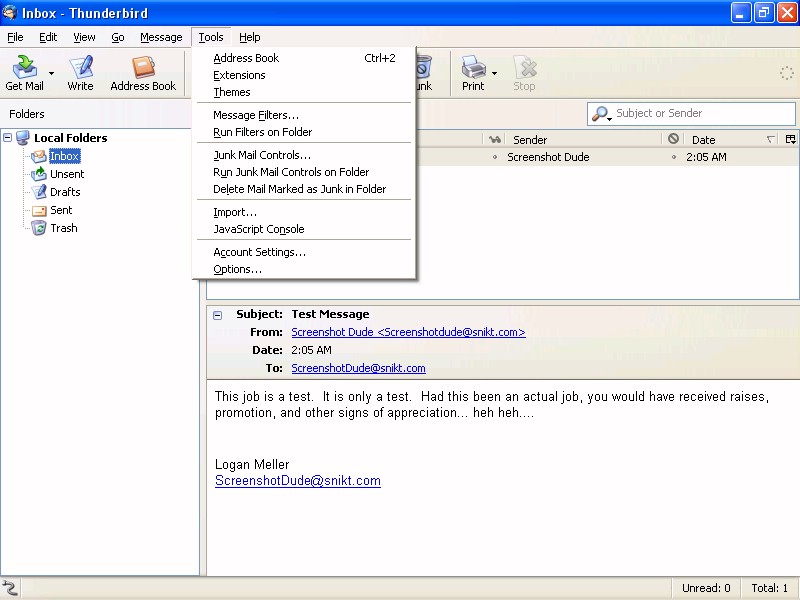Select Delete Mail Marked as Junk in Folder
The width and height of the screenshot is (800, 600).
pyautogui.click(x=304, y=189)
